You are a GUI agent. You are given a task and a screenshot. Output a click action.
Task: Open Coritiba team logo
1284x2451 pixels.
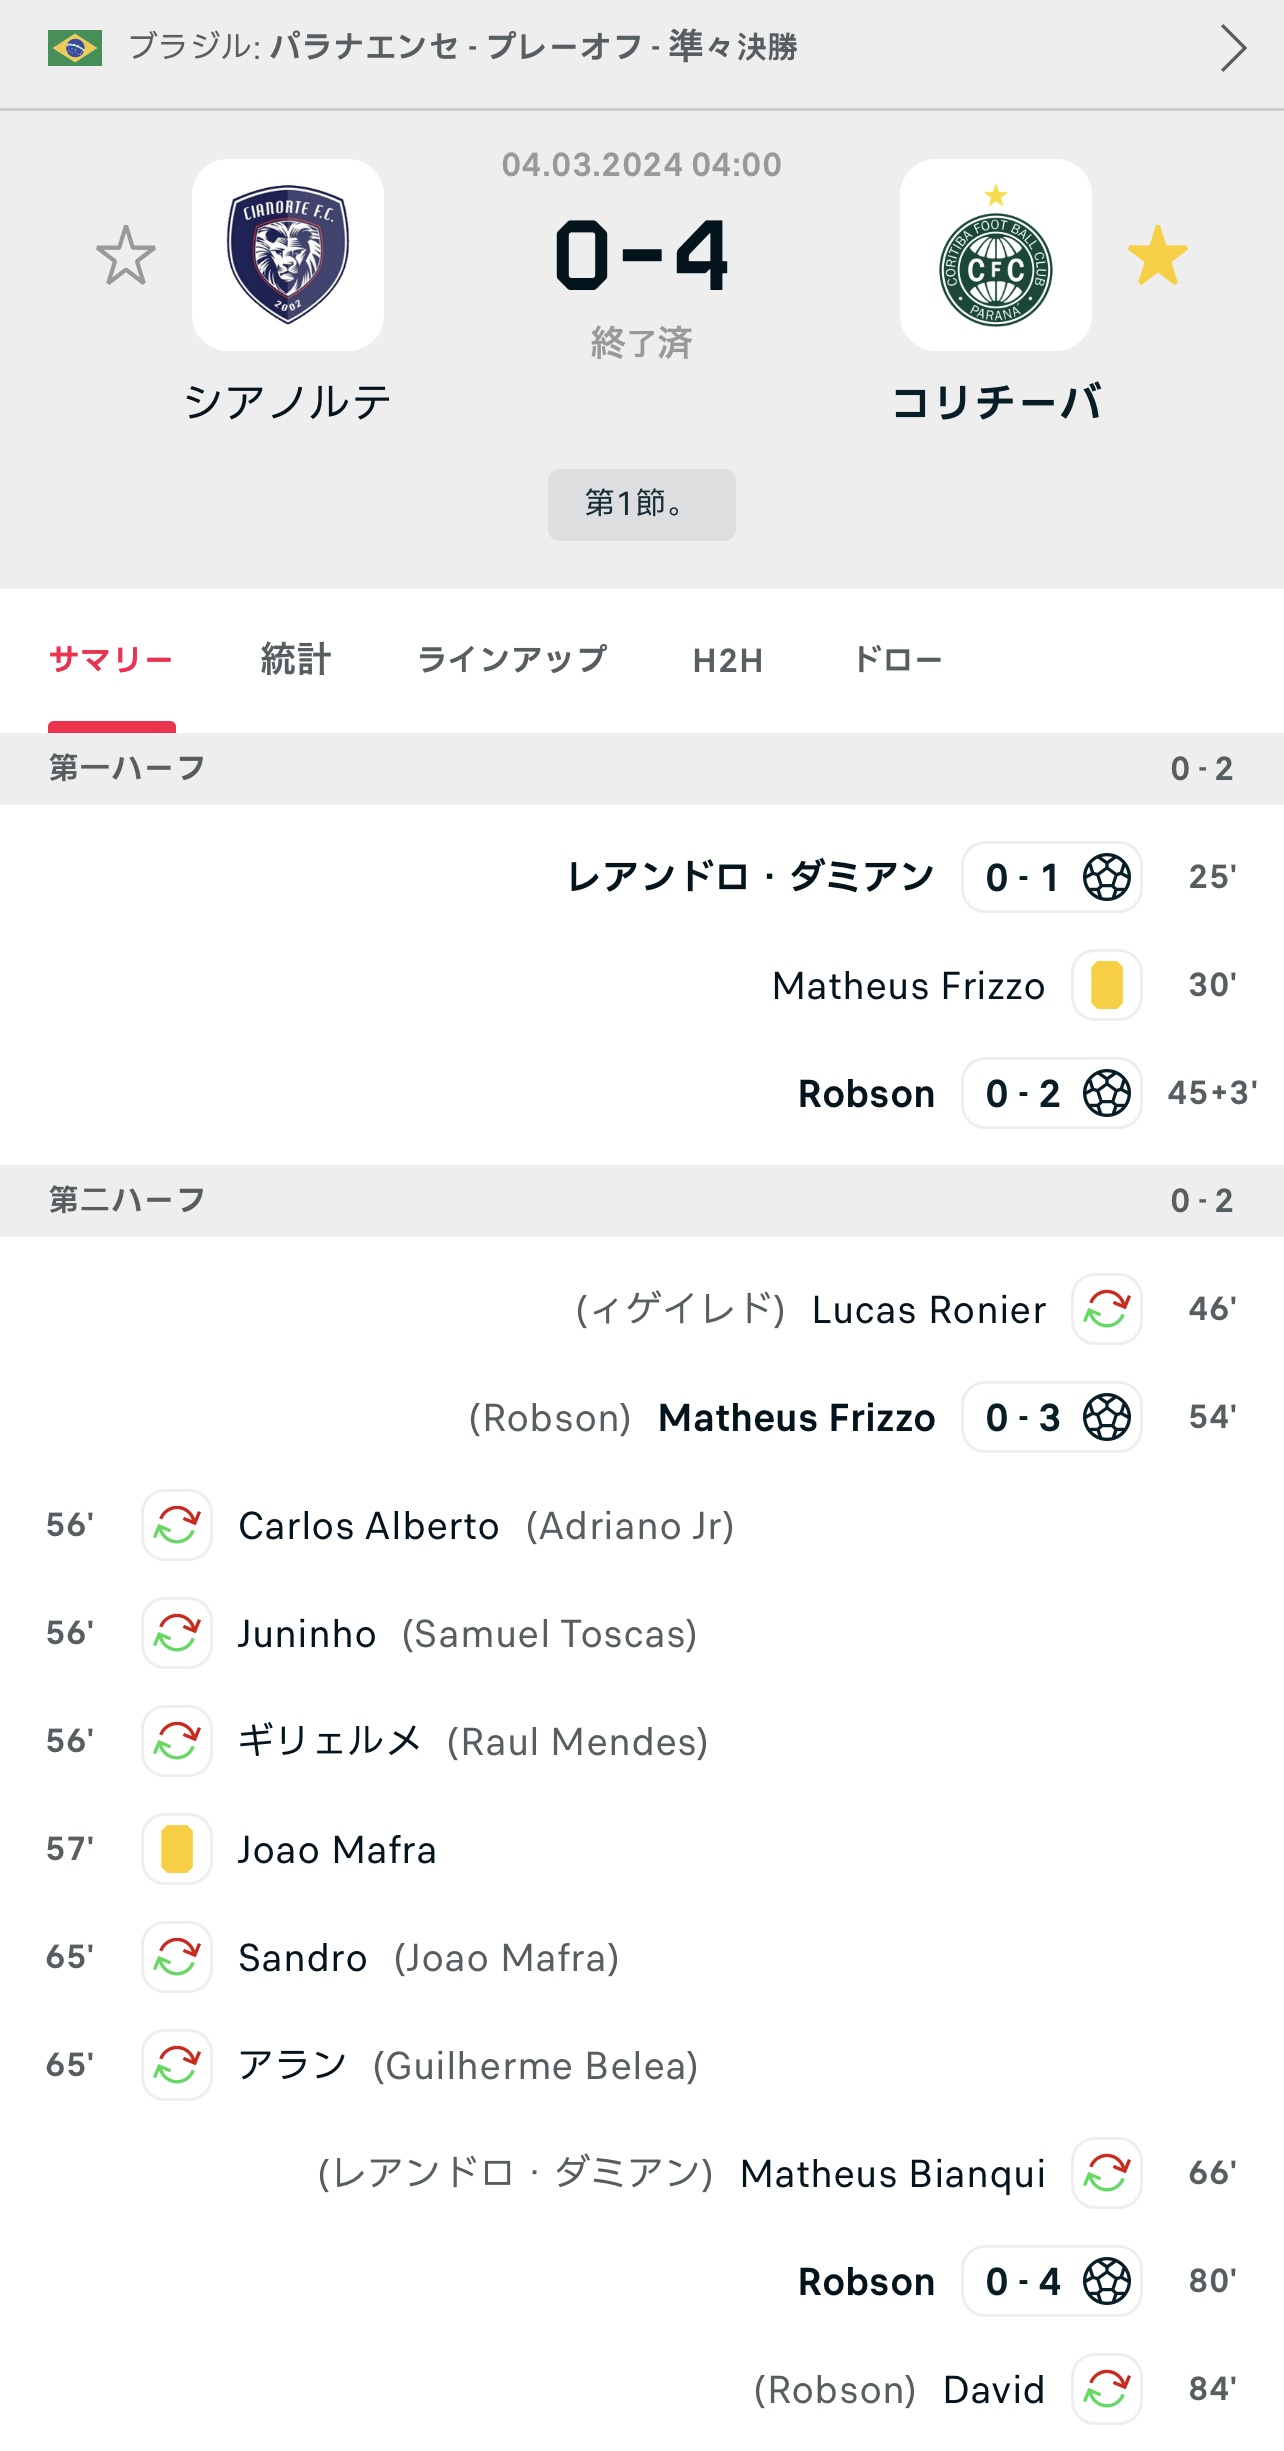click(996, 255)
